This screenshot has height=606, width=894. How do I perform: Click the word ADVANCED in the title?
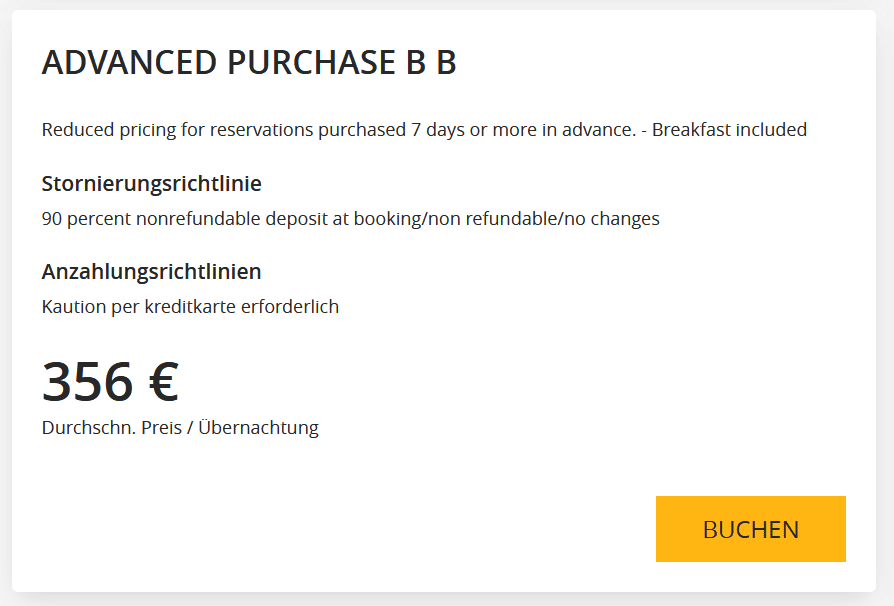click(x=129, y=62)
